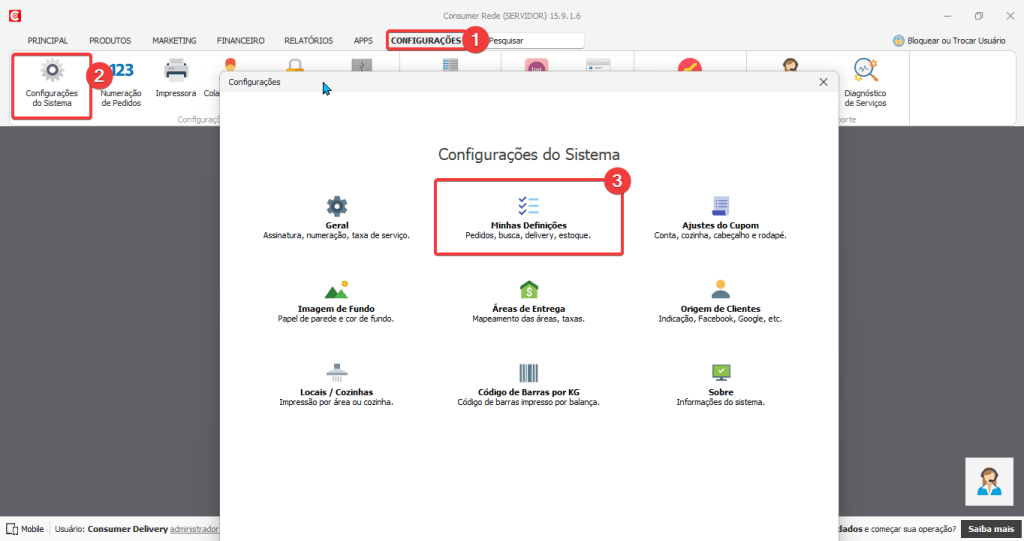Open Locais / Cozinhas settings

point(336,374)
